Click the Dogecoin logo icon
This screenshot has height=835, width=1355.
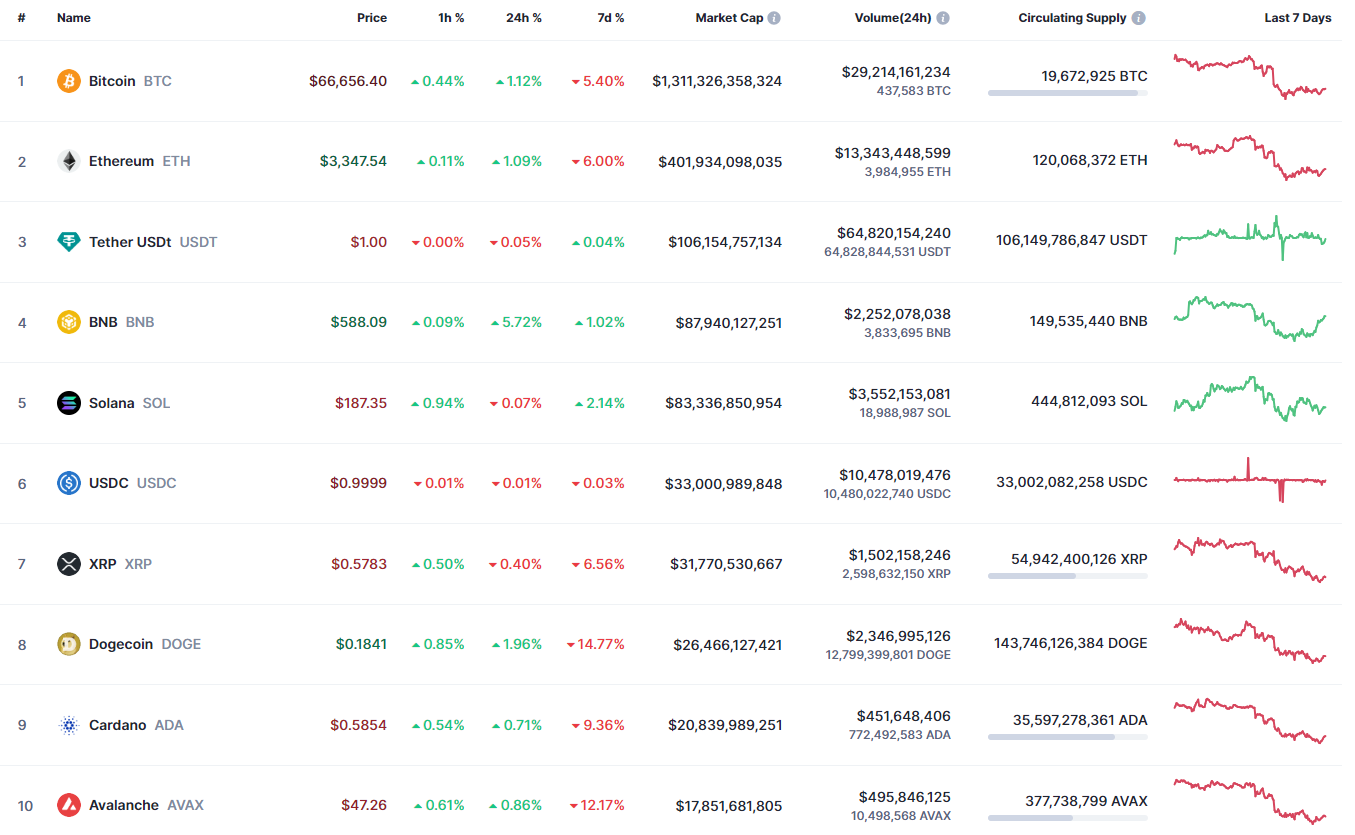[x=68, y=644]
